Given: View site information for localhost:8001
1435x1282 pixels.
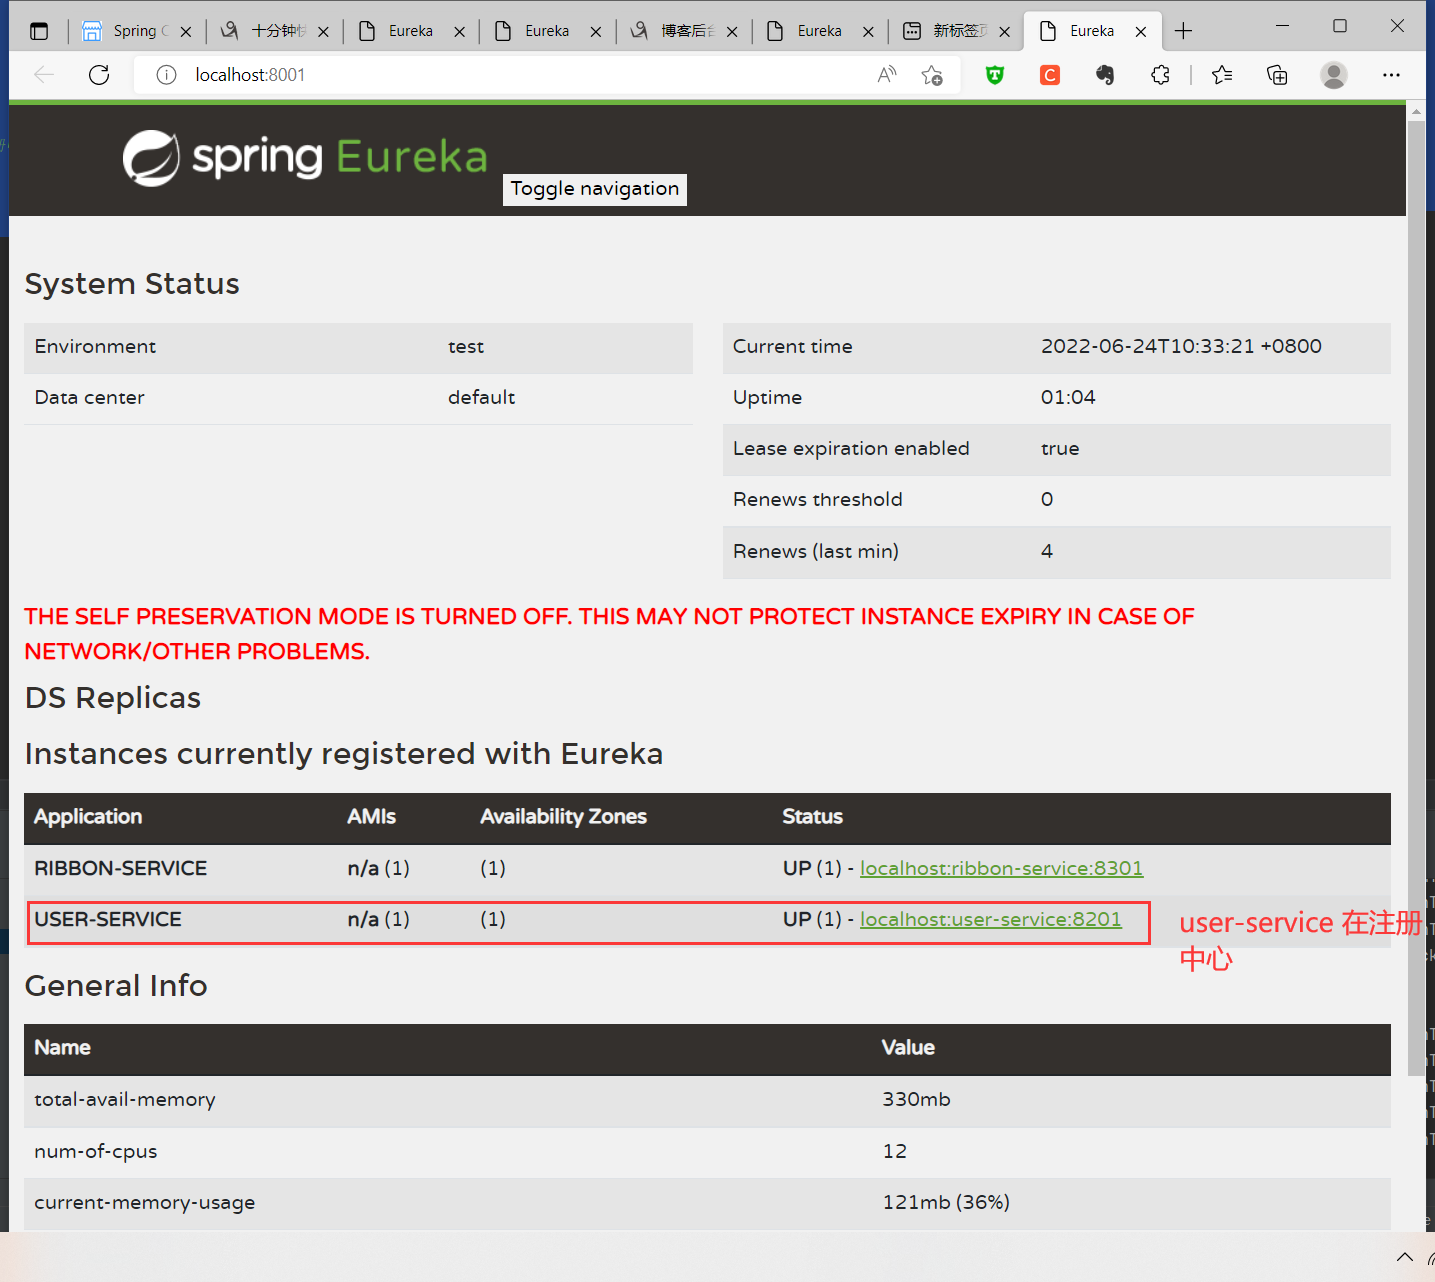Looking at the screenshot, I should pos(166,75).
